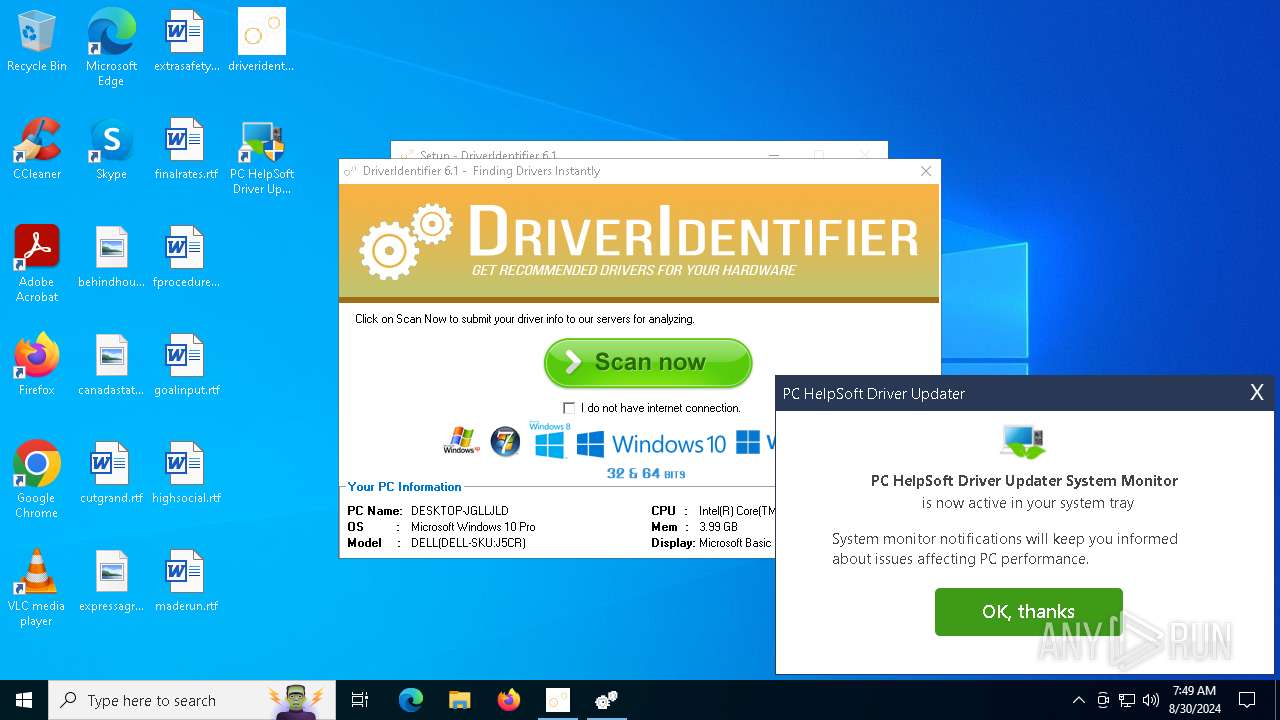Viewport: 1280px width, 720px height.
Task: Open the Skype desktop shortcut
Action: coord(111,150)
